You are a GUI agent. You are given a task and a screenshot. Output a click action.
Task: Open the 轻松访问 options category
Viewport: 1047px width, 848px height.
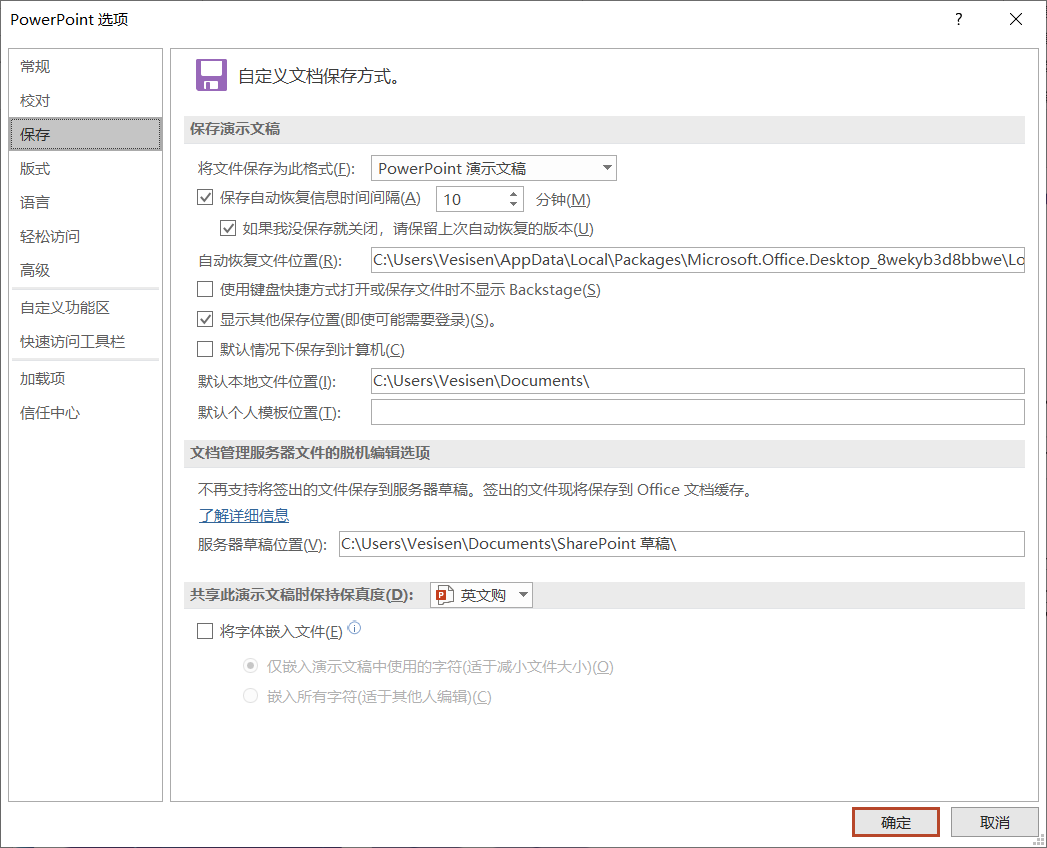coord(85,236)
